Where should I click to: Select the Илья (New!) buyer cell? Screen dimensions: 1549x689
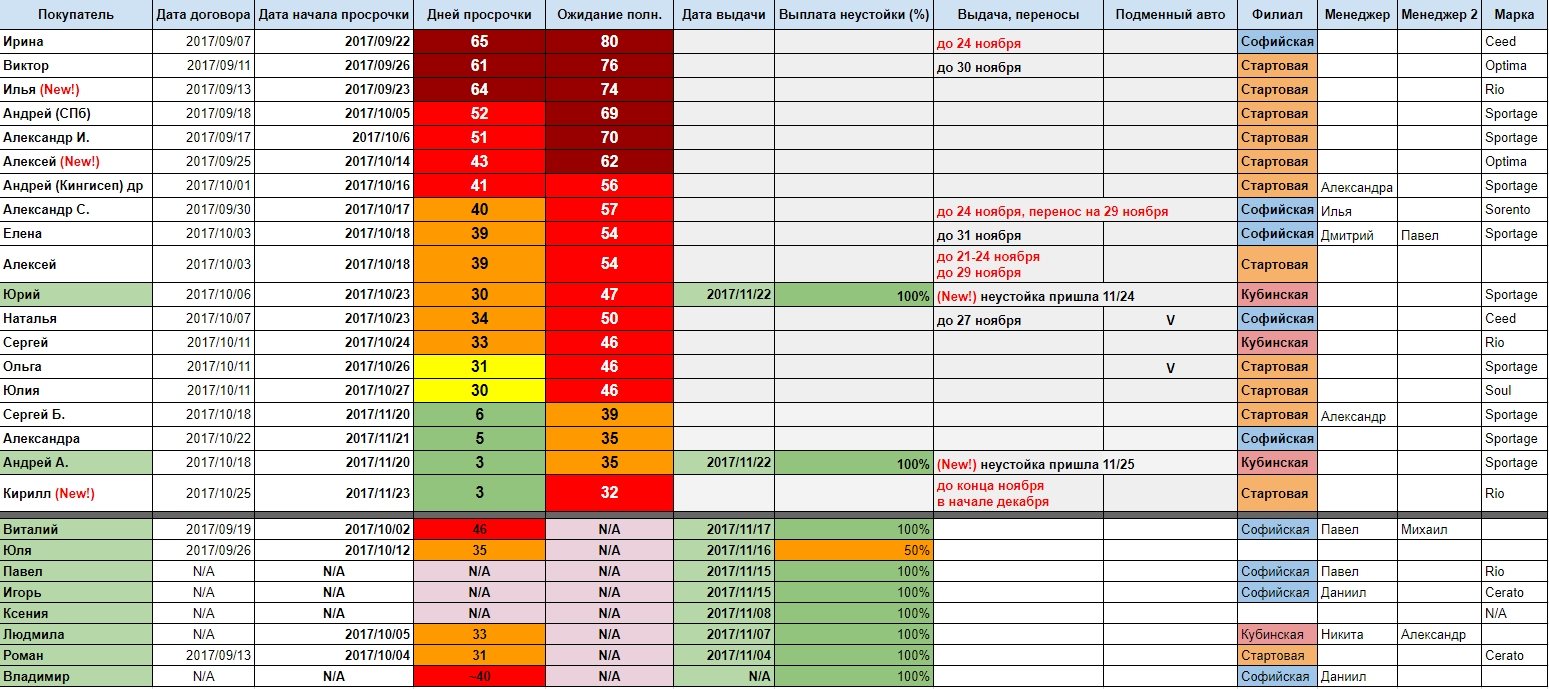pos(76,90)
